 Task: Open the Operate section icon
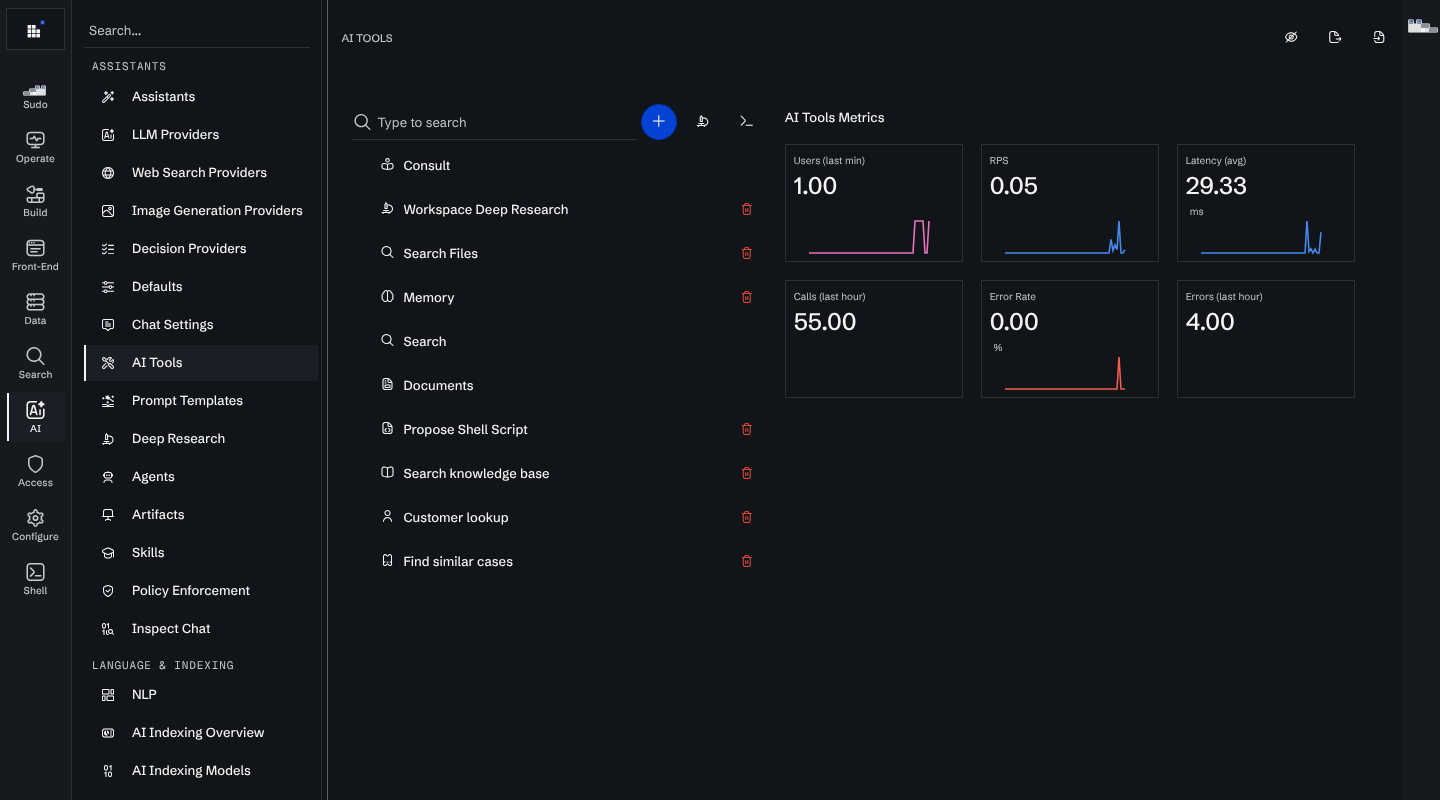(x=35, y=148)
